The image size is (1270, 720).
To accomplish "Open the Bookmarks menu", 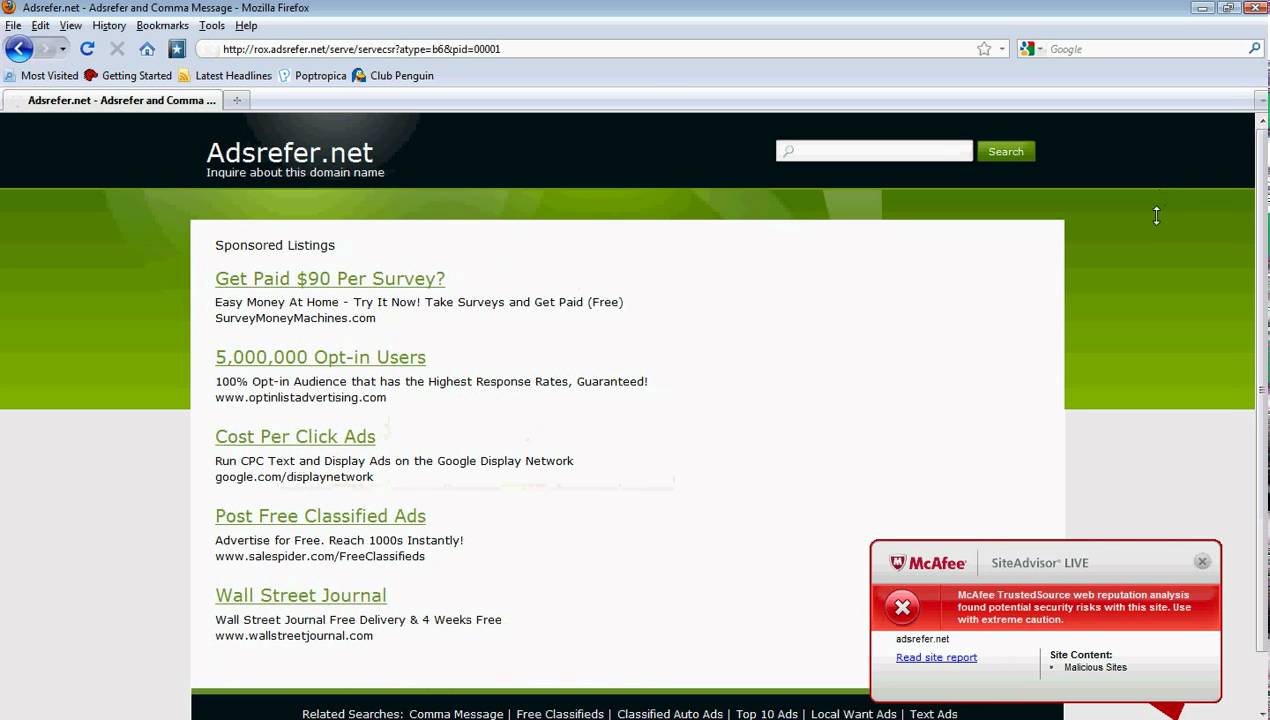I will click(x=163, y=26).
